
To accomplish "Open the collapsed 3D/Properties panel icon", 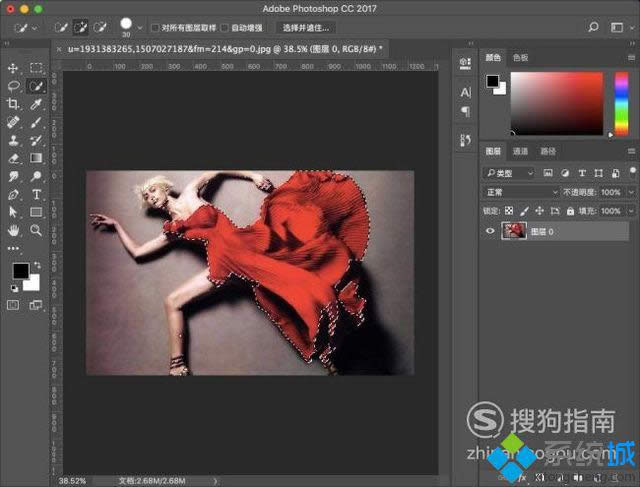I will (465, 64).
